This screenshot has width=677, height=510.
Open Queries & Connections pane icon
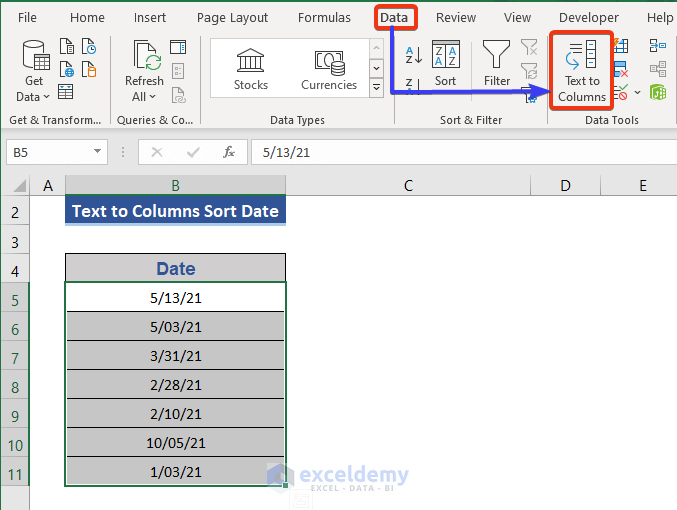[178, 47]
